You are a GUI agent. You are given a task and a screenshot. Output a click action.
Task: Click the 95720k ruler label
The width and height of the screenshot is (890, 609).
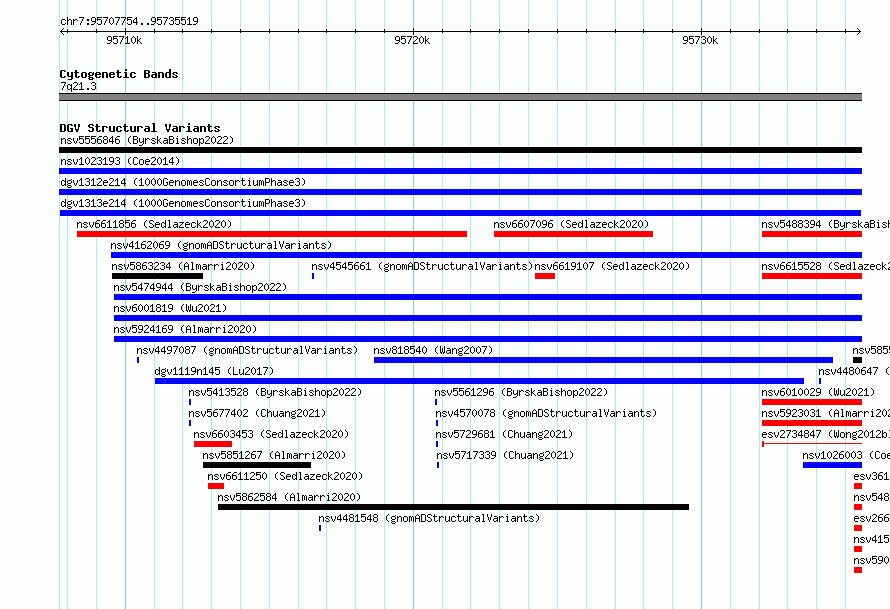click(412, 40)
